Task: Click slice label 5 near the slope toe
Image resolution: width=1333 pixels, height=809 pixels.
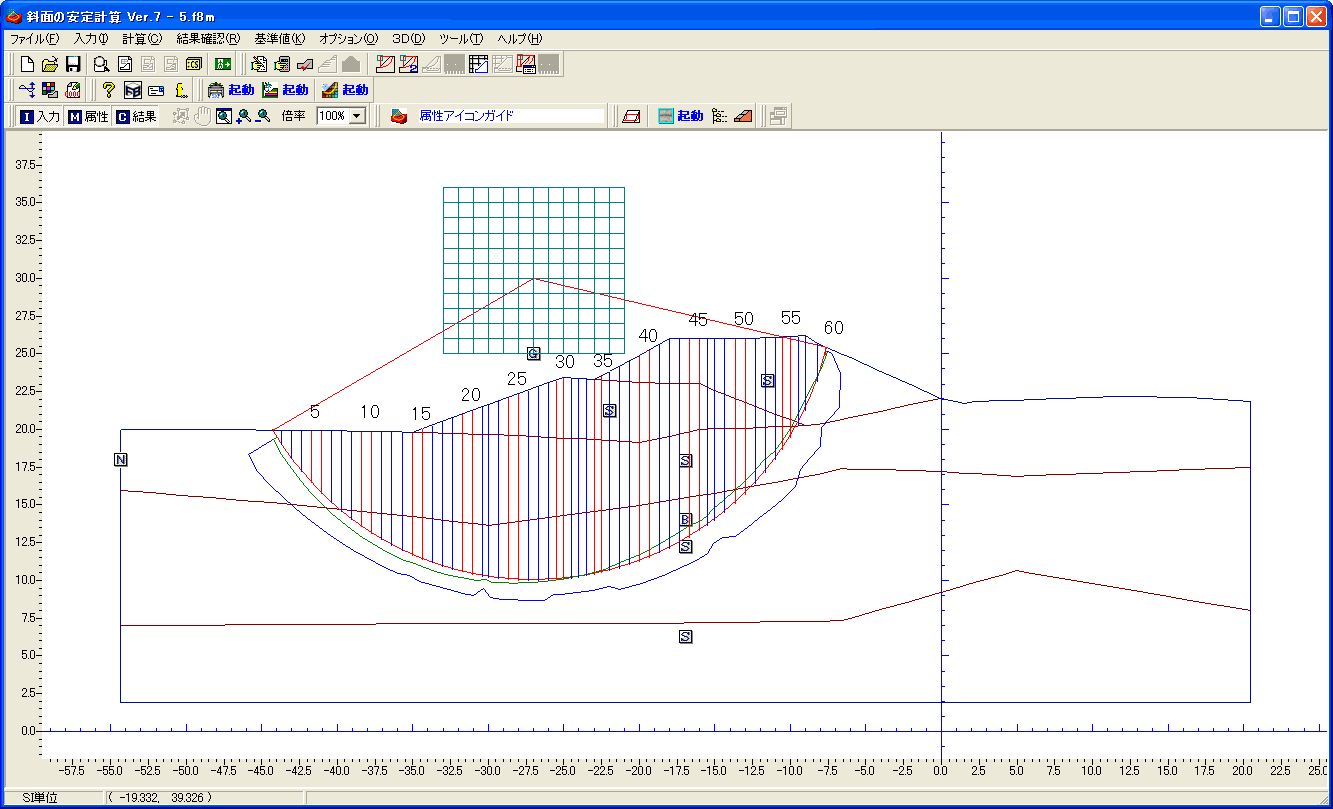Action: pos(315,411)
